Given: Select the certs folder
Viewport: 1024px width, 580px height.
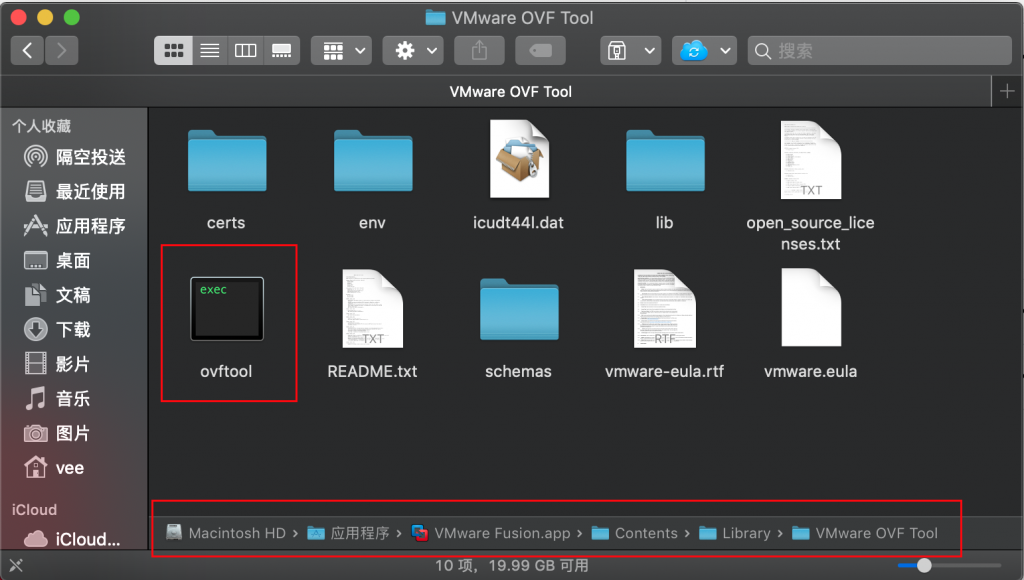Looking at the screenshot, I should [x=226, y=160].
